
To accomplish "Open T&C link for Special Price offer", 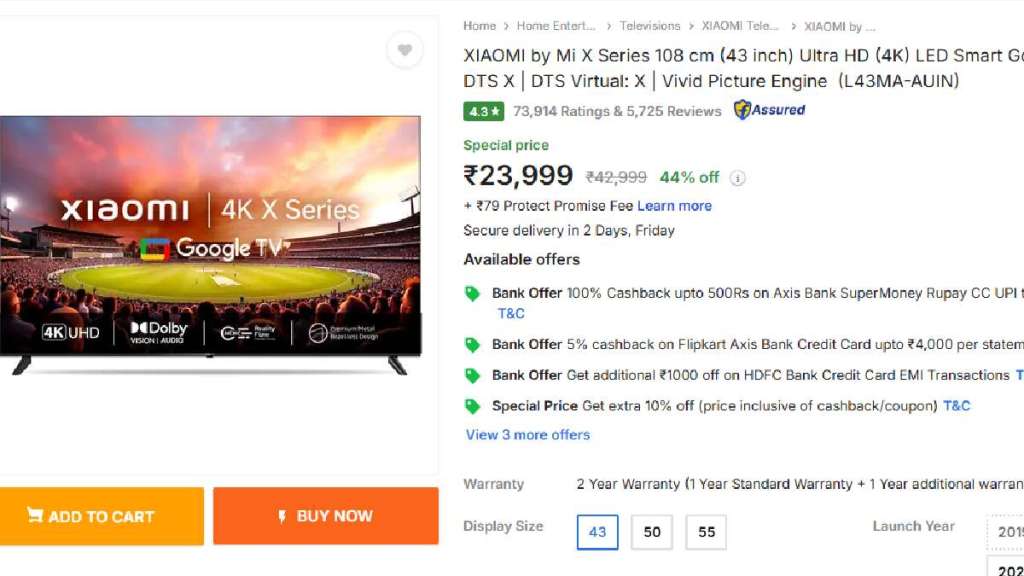I will 957,406.
